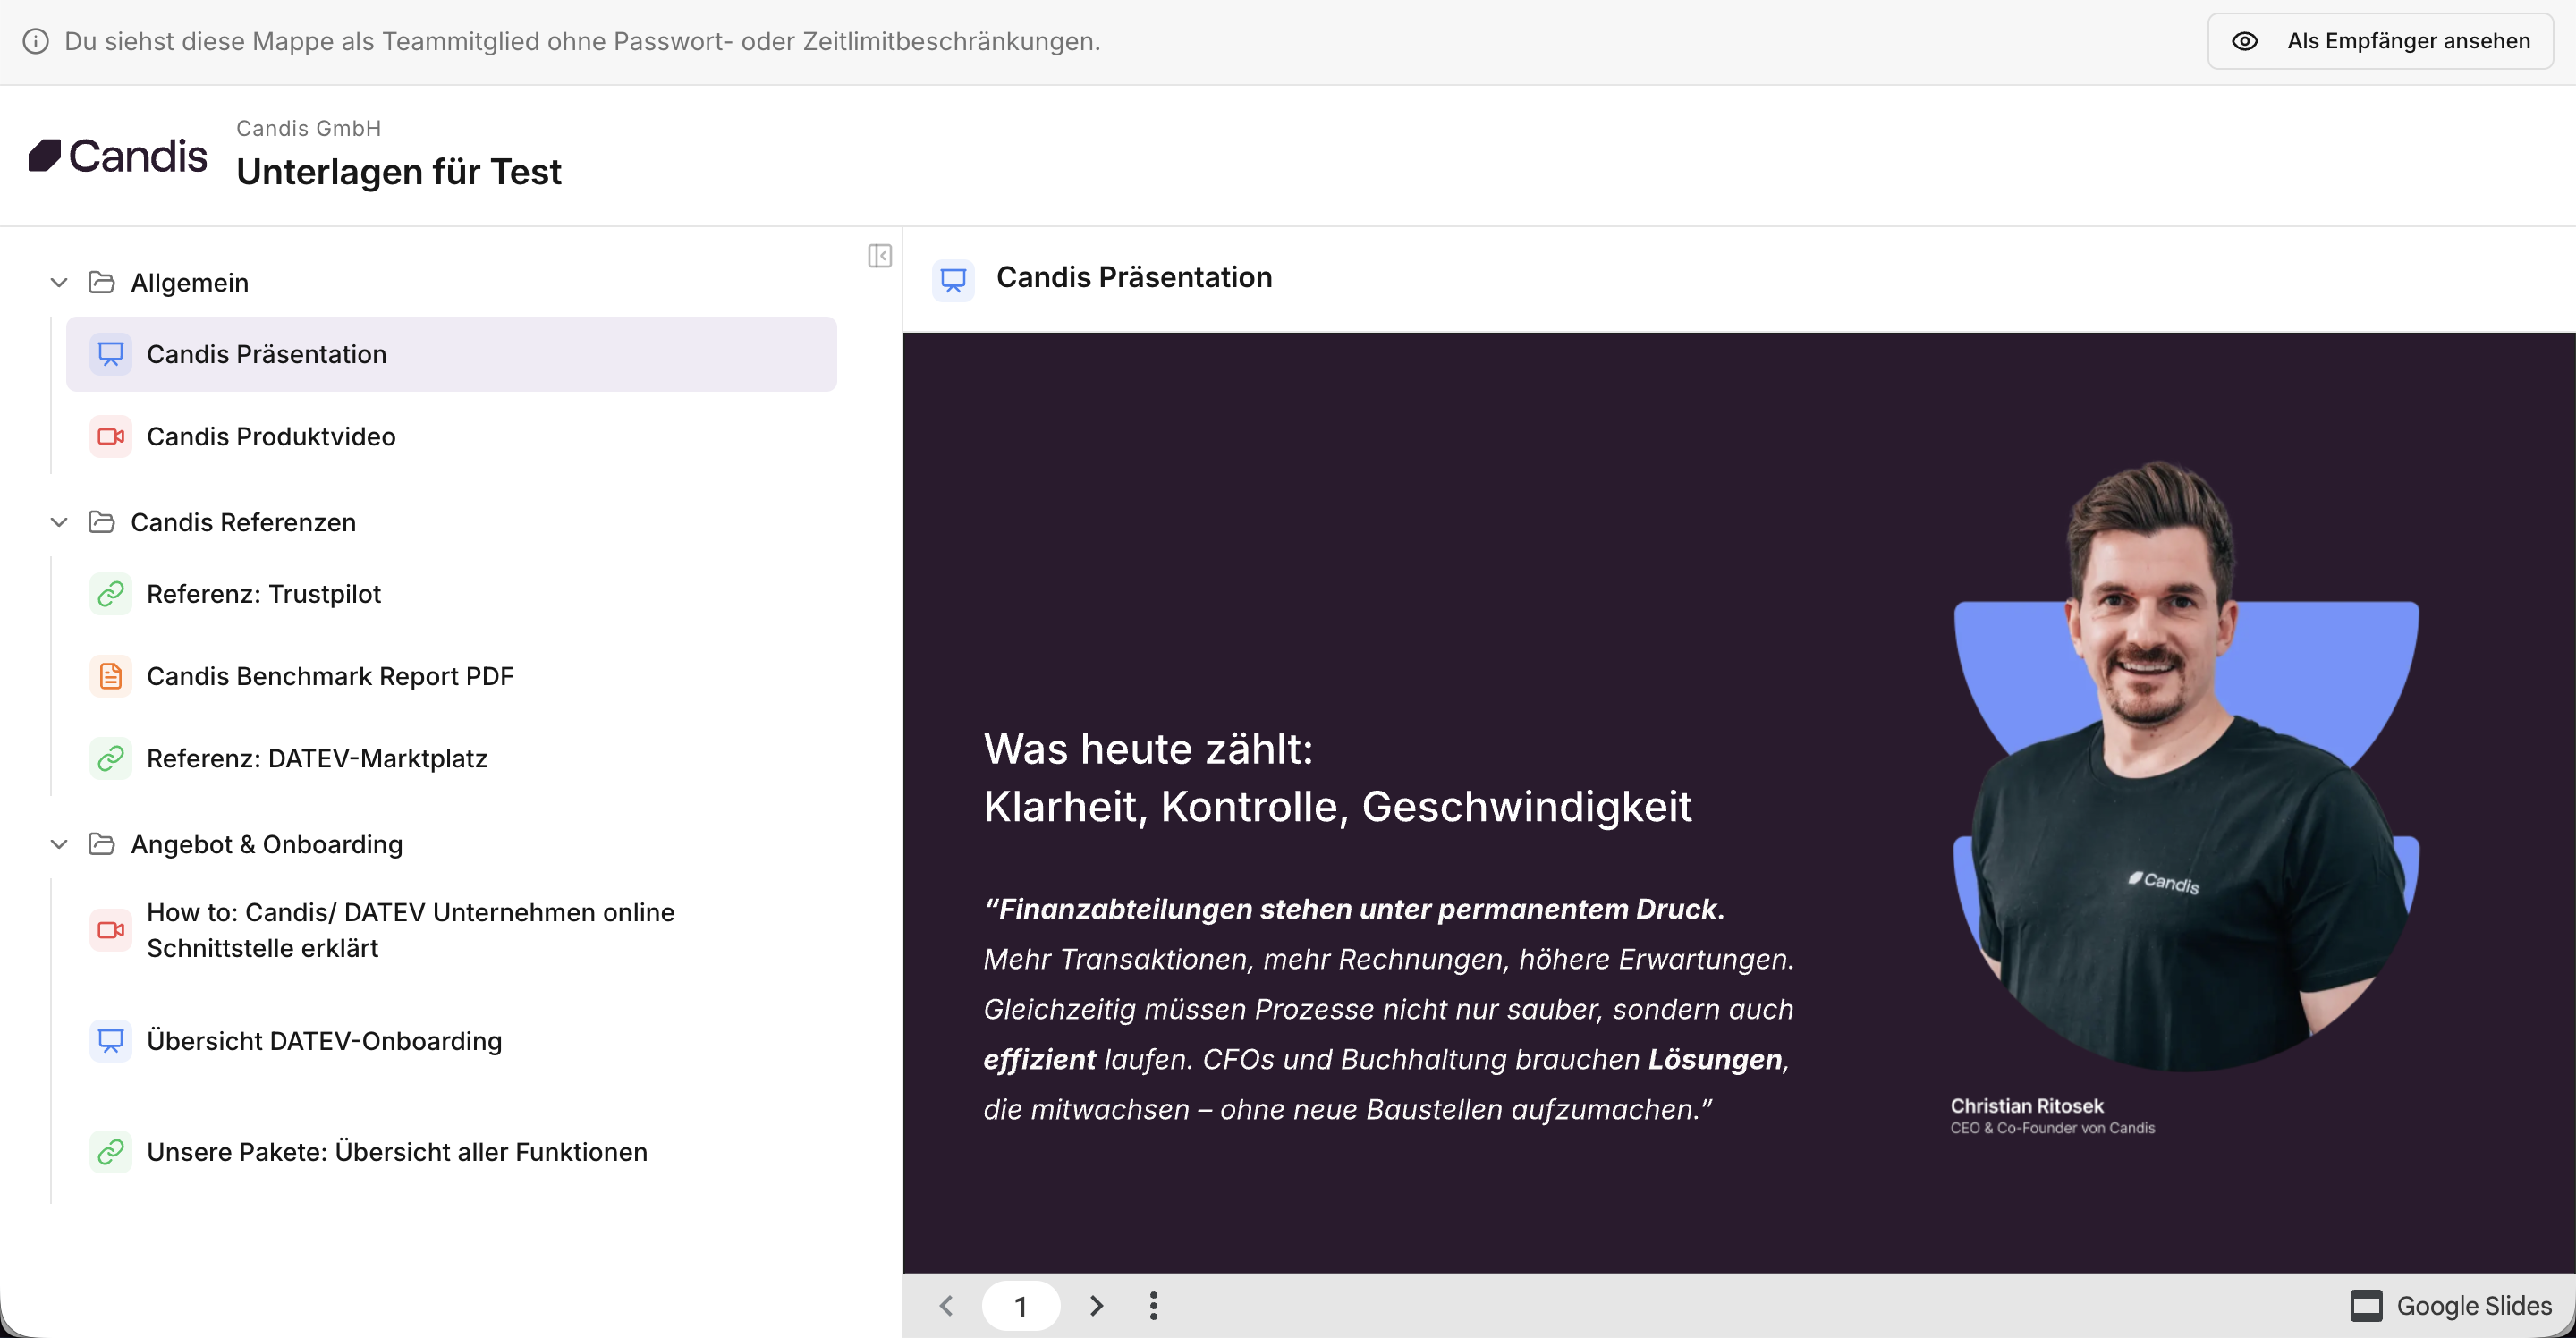Click the link icon next to Referenz: Trustpilot
Viewport: 2576px width, 1338px height.
pyautogui.click(x=110, y=594)
